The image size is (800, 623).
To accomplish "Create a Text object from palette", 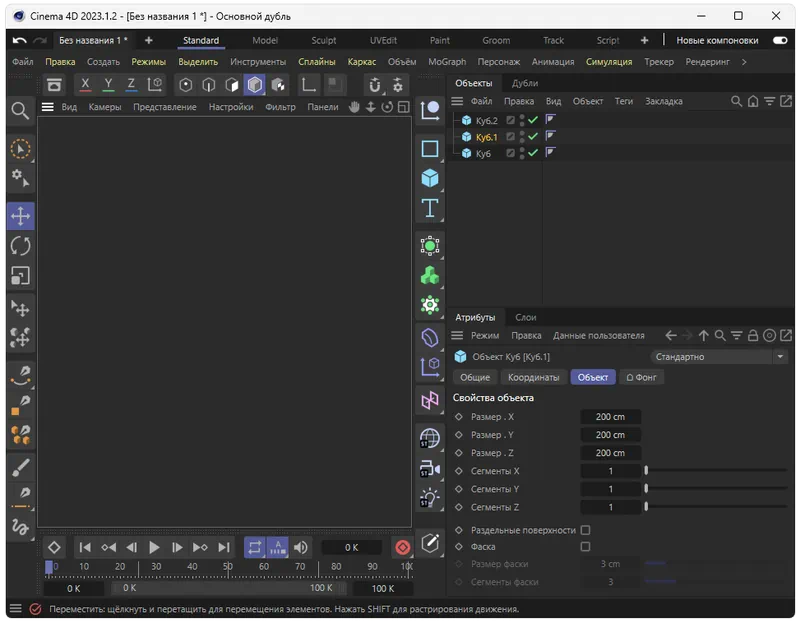I will point(430,208).
